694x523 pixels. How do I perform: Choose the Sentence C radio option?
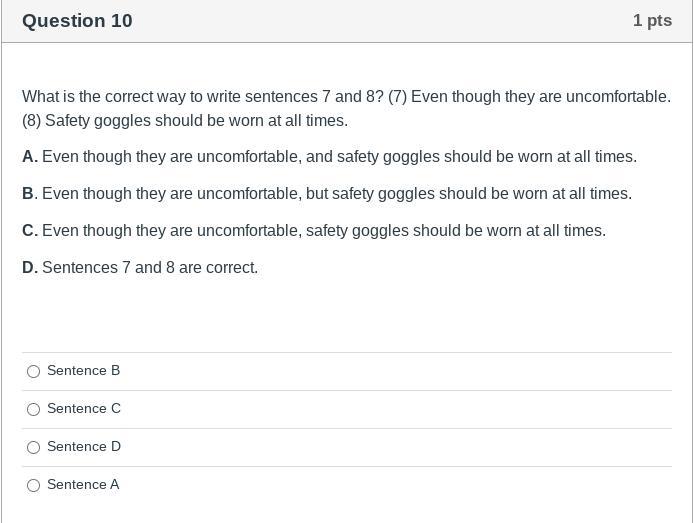(x=34, y=410)
